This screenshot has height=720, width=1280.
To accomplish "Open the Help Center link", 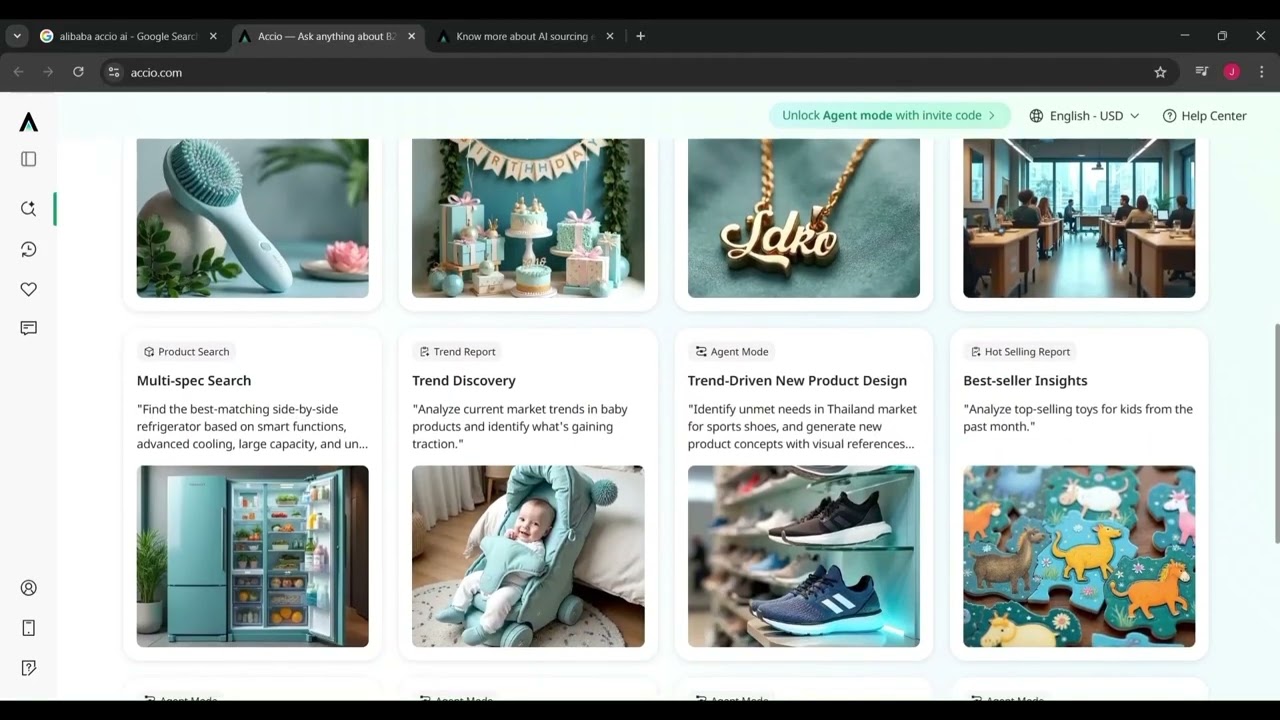I will 1204,116.
